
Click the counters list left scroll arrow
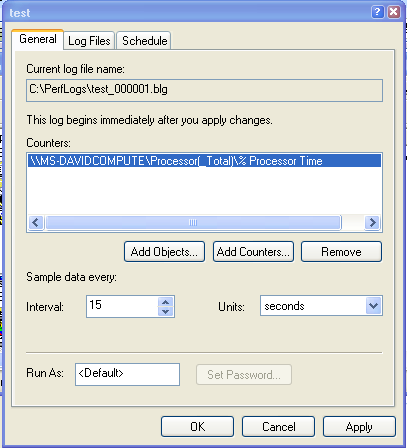(36, 222)
